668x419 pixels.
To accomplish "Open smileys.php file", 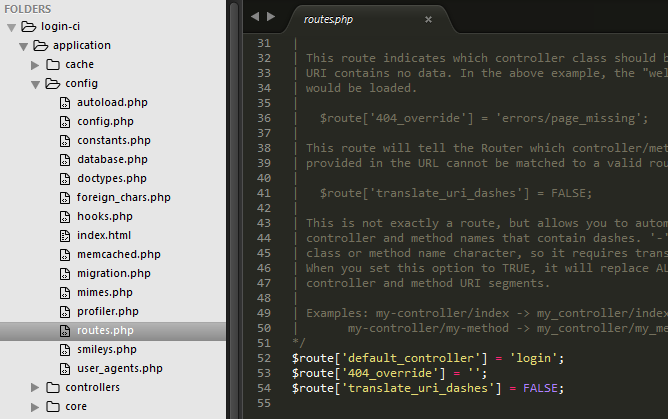I will point(107,349).
